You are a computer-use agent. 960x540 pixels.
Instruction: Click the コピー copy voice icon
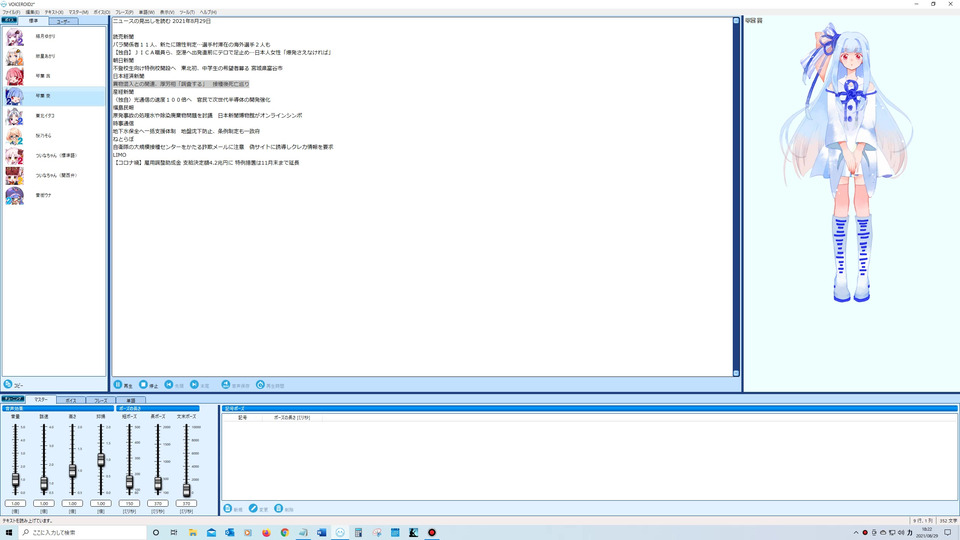(8, 384)
